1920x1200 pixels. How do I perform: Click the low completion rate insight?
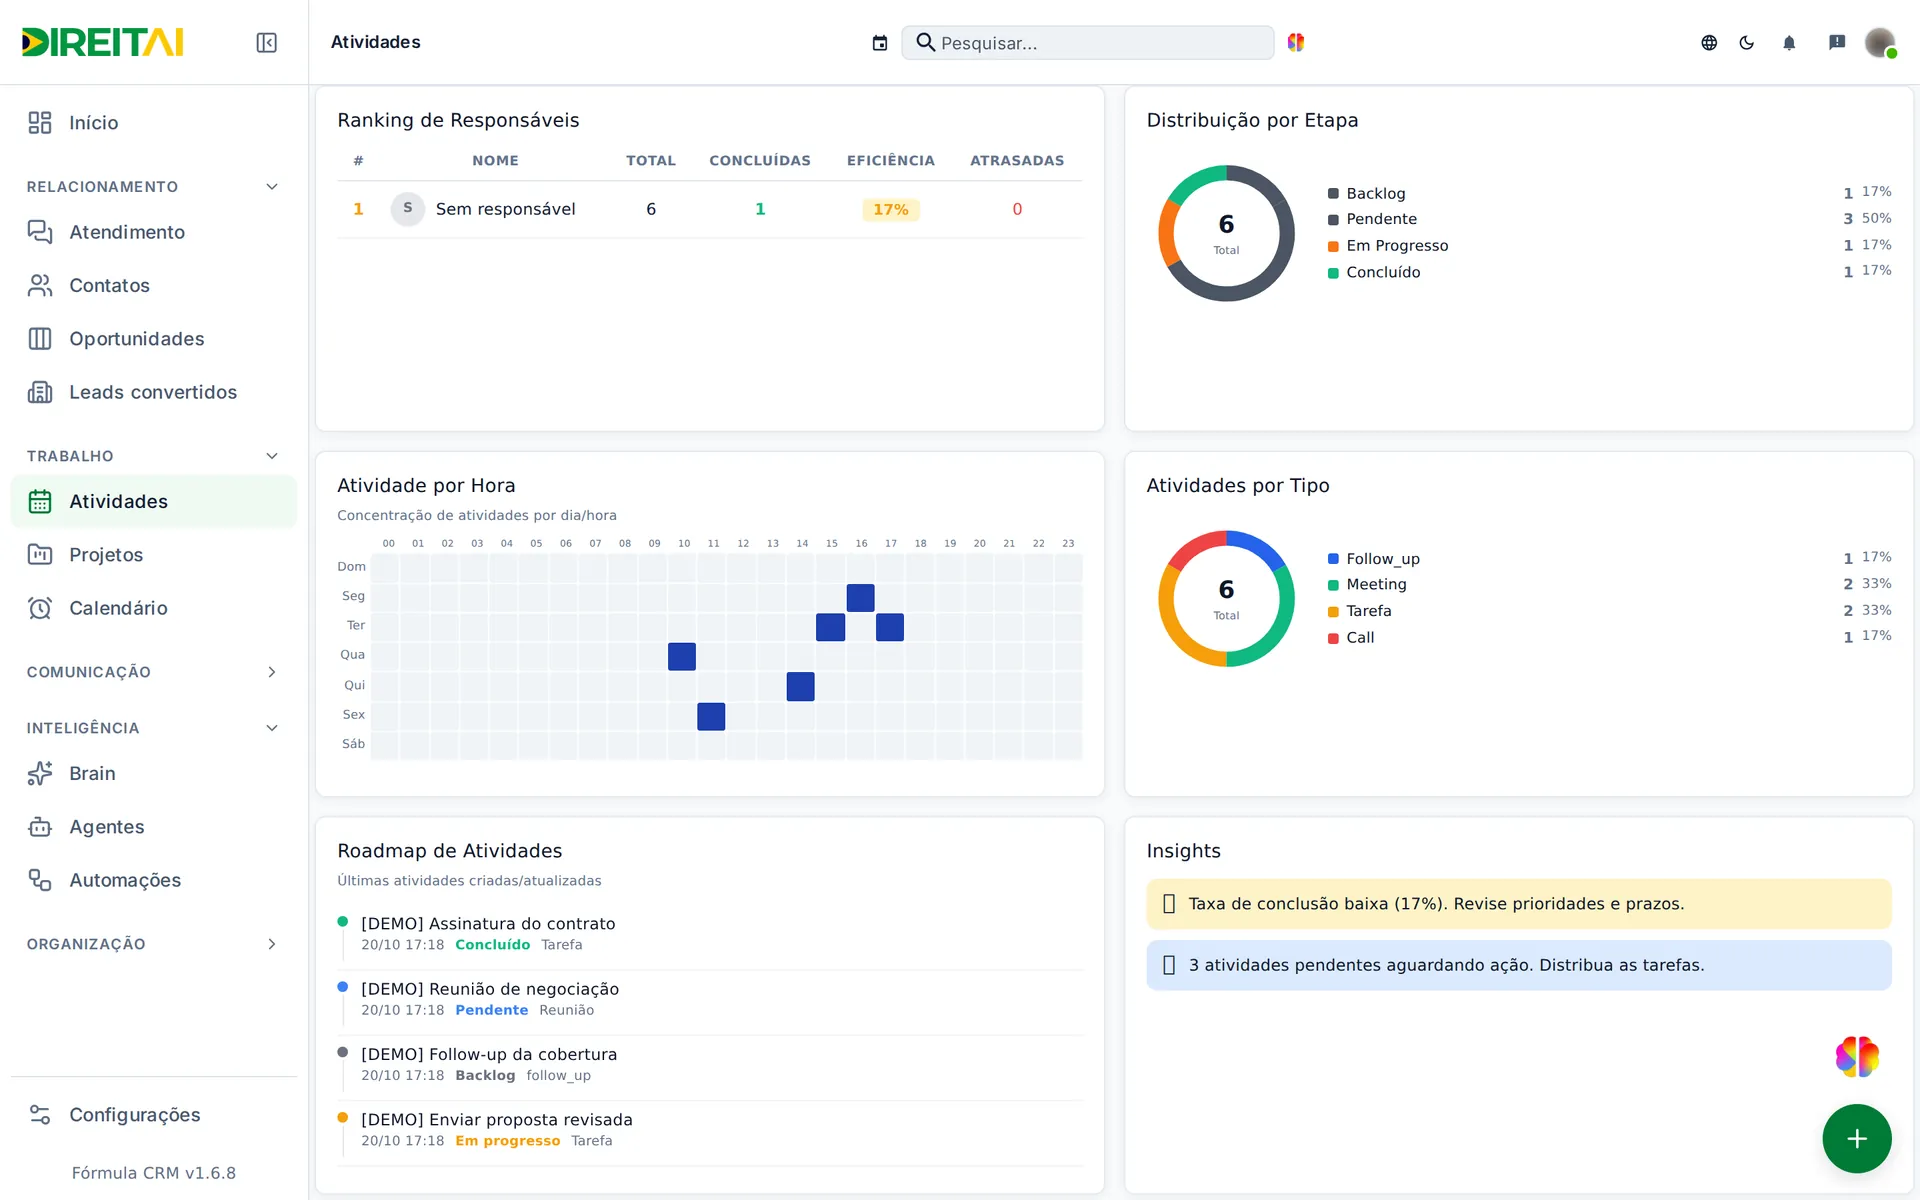click(1519, 904)
